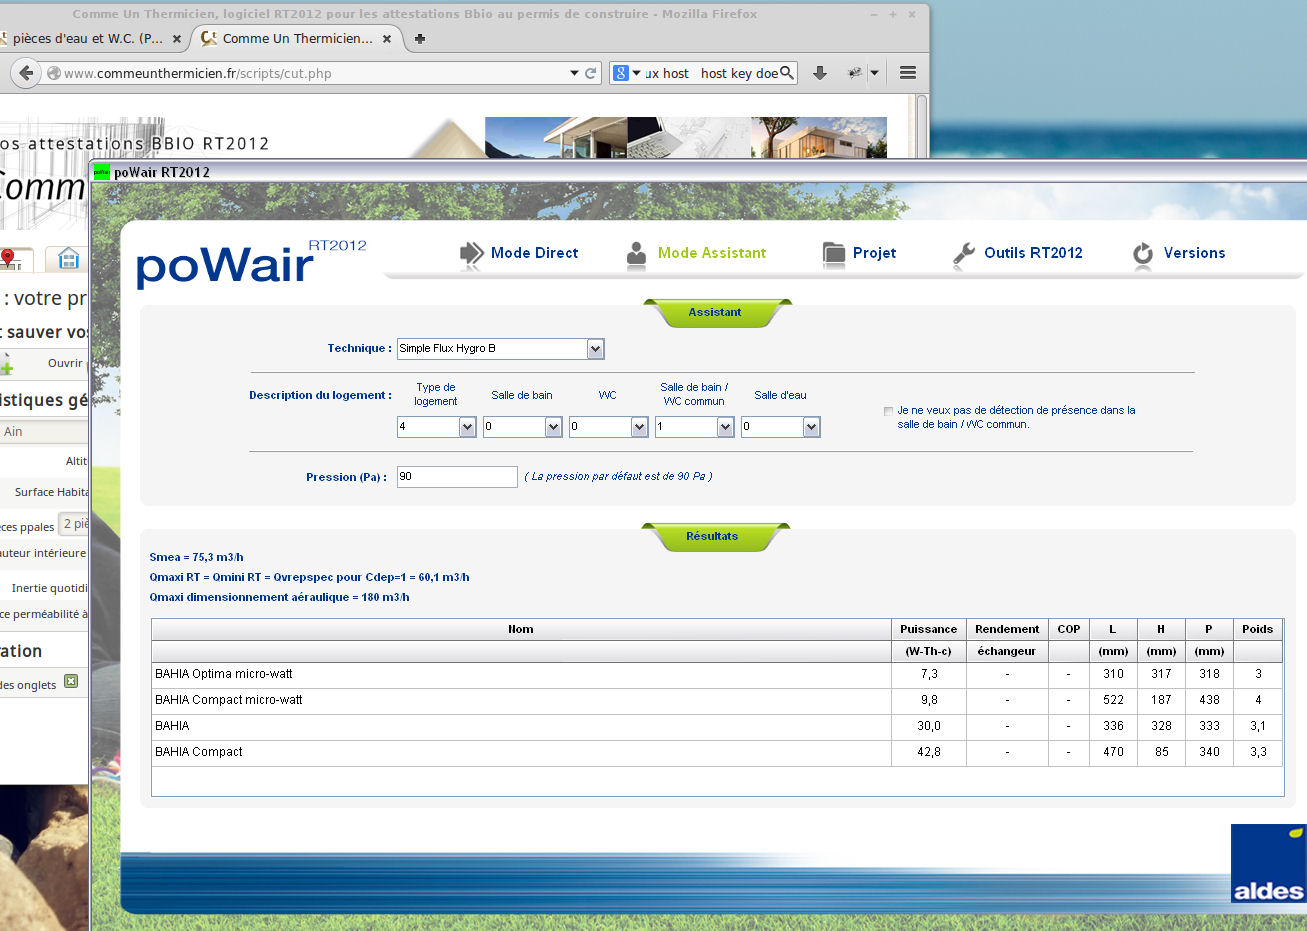Viewport: 1307px width, 931px height.
Task: Click the 'Smea = 75,3 m3/h' result line
Action: (196, 557)
